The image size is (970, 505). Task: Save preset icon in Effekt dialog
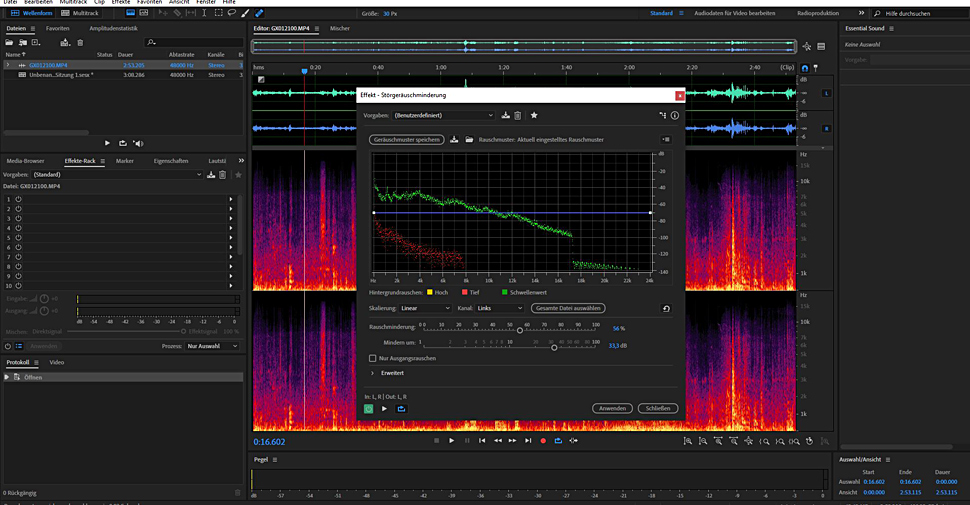pos(505,115)
